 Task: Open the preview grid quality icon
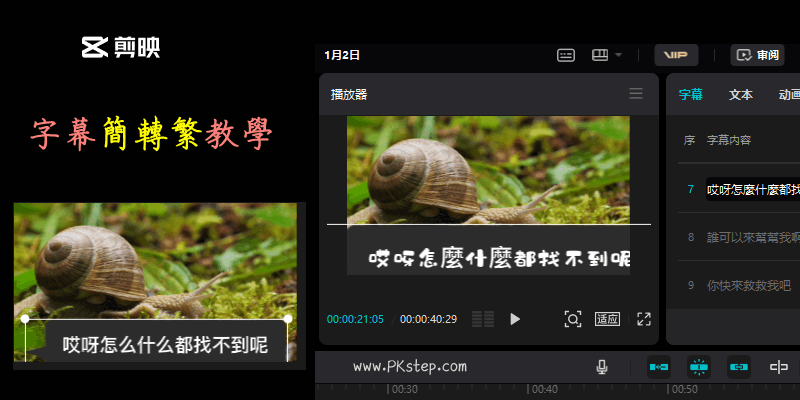pos(483,319)
